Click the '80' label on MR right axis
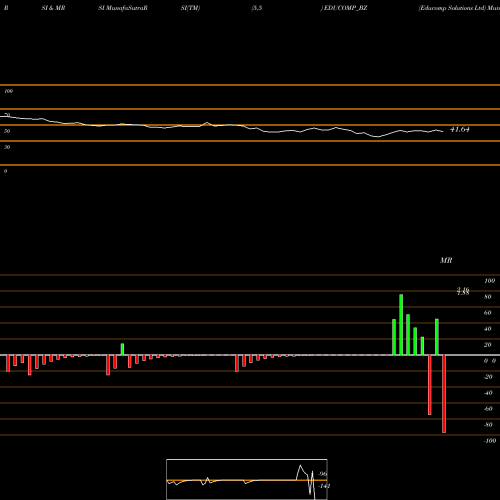500x500 pixels. [x=488, y=297]
